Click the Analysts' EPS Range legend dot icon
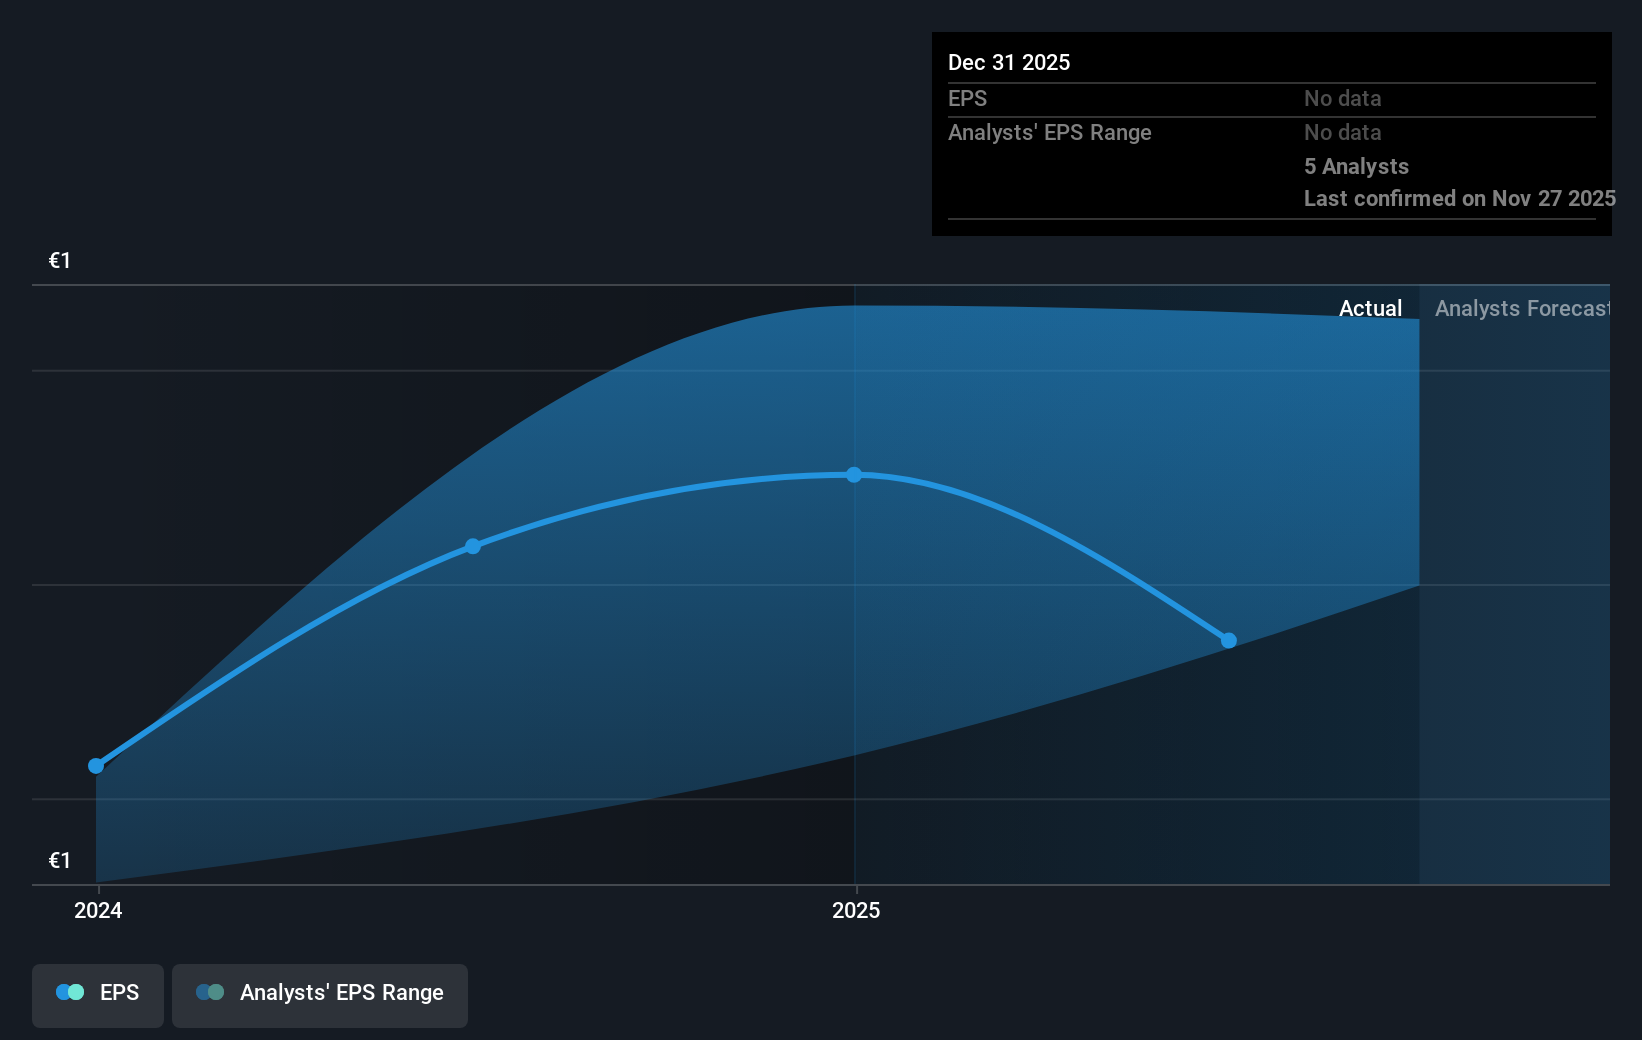This screenshot has height=1040, width=1642. pyautogui.click(x=211, y=991)
